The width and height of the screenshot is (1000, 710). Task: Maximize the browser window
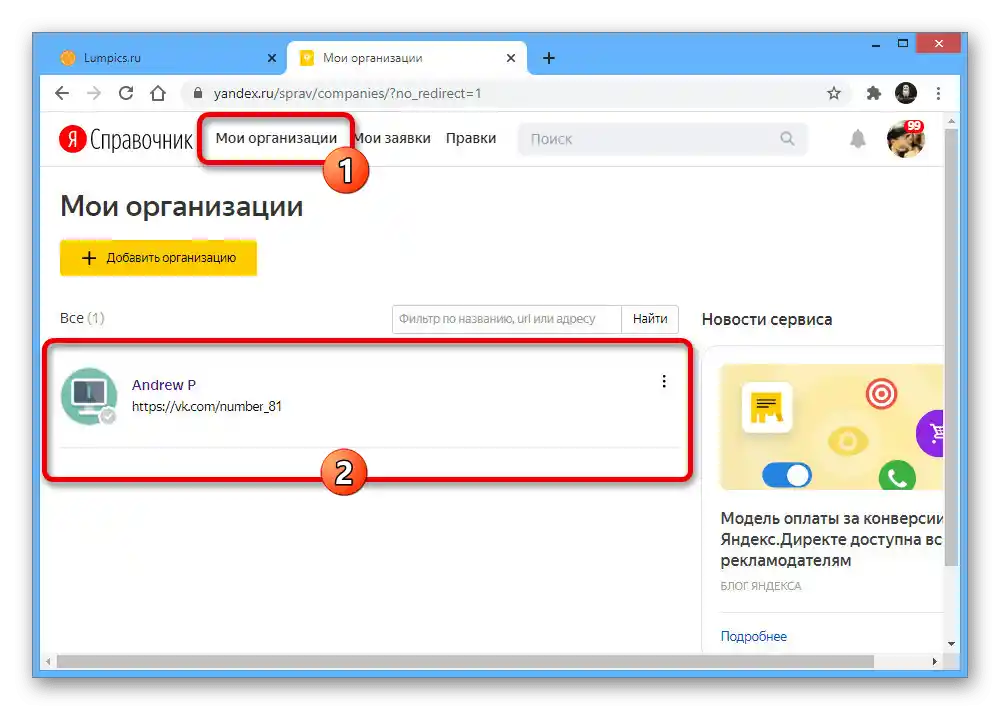coord(902,44)
